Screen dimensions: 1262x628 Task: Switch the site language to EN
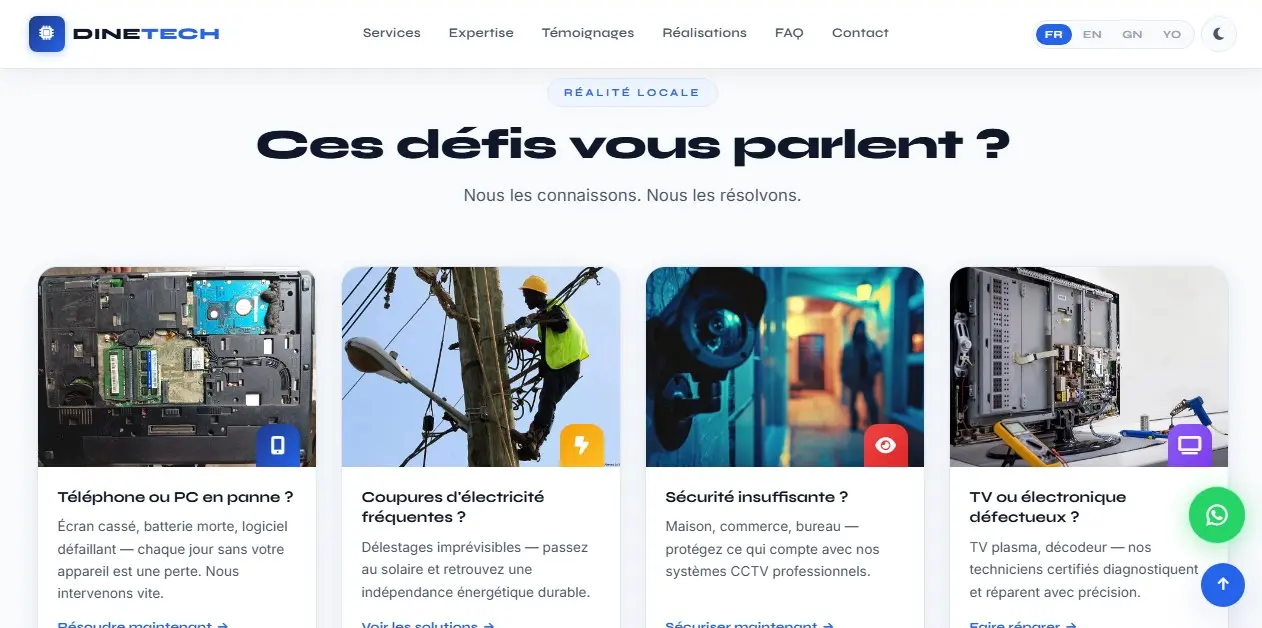tap(1092, 34)
